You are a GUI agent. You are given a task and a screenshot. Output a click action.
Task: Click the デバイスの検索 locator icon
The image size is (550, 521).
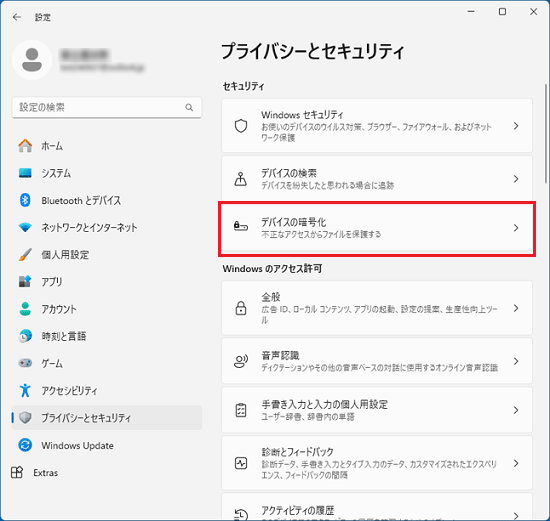point(241,179)
